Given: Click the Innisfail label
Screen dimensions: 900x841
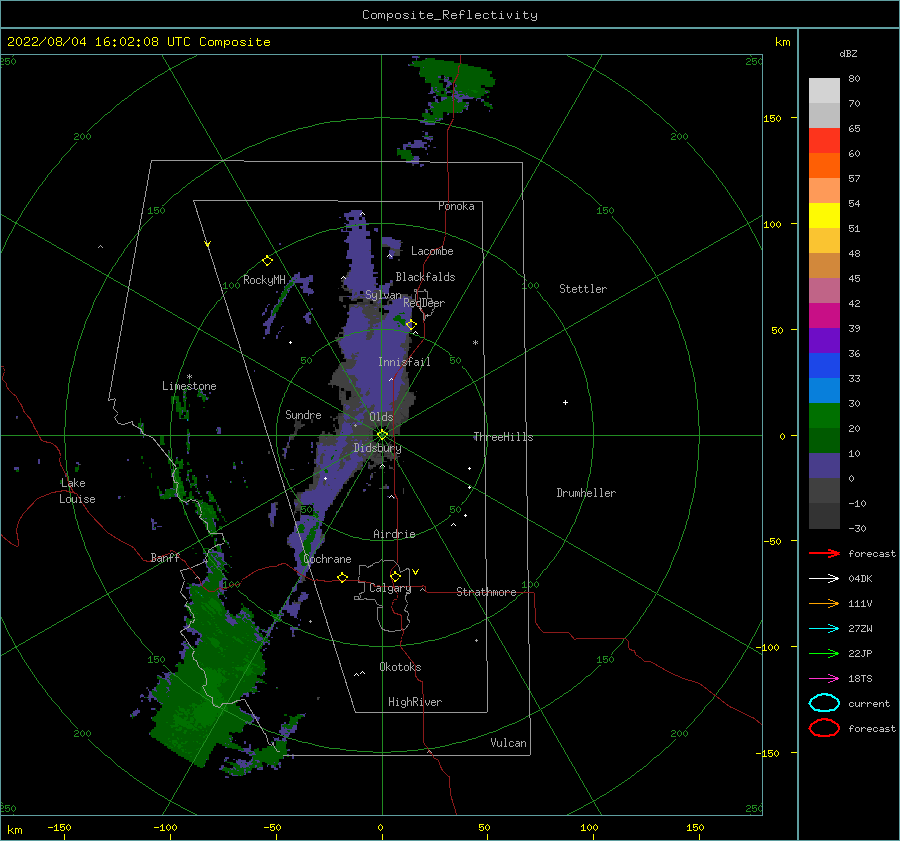Looking at the screenshot, I should (x=404, y=362).
